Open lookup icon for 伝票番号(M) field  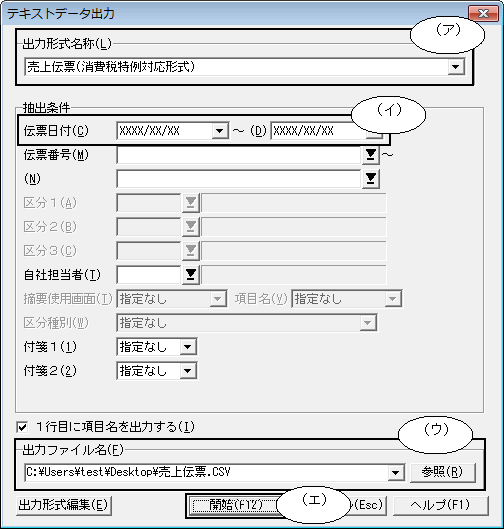click(370, 155)
